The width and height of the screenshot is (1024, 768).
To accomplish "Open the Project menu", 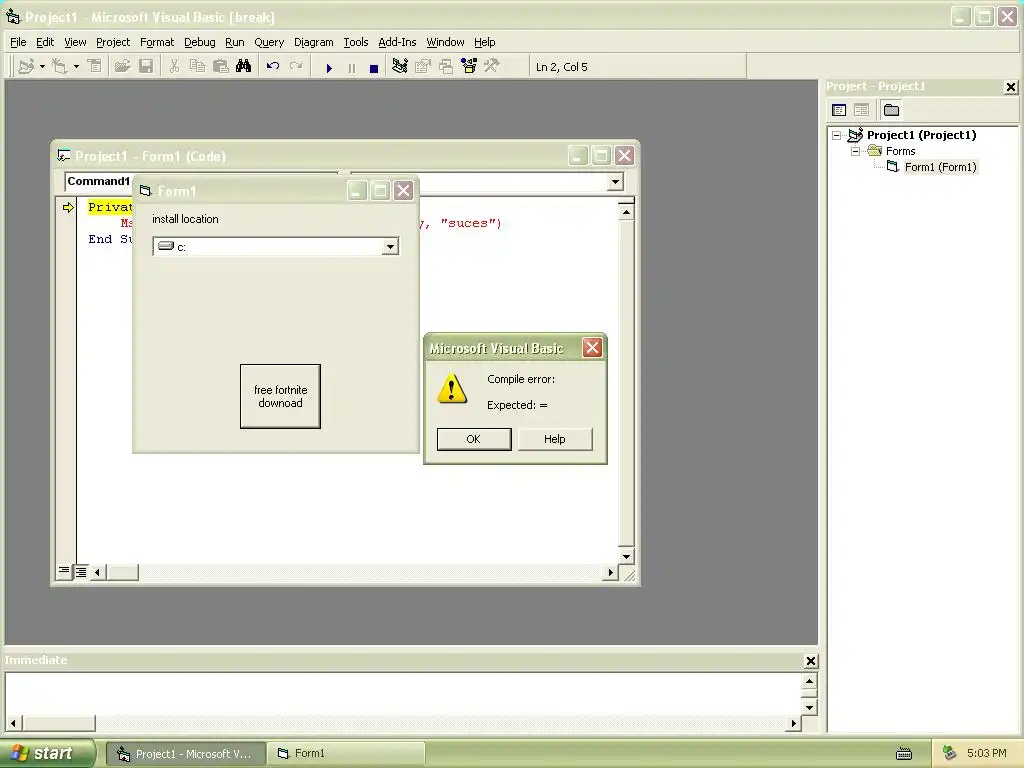I will click(113, 42).
